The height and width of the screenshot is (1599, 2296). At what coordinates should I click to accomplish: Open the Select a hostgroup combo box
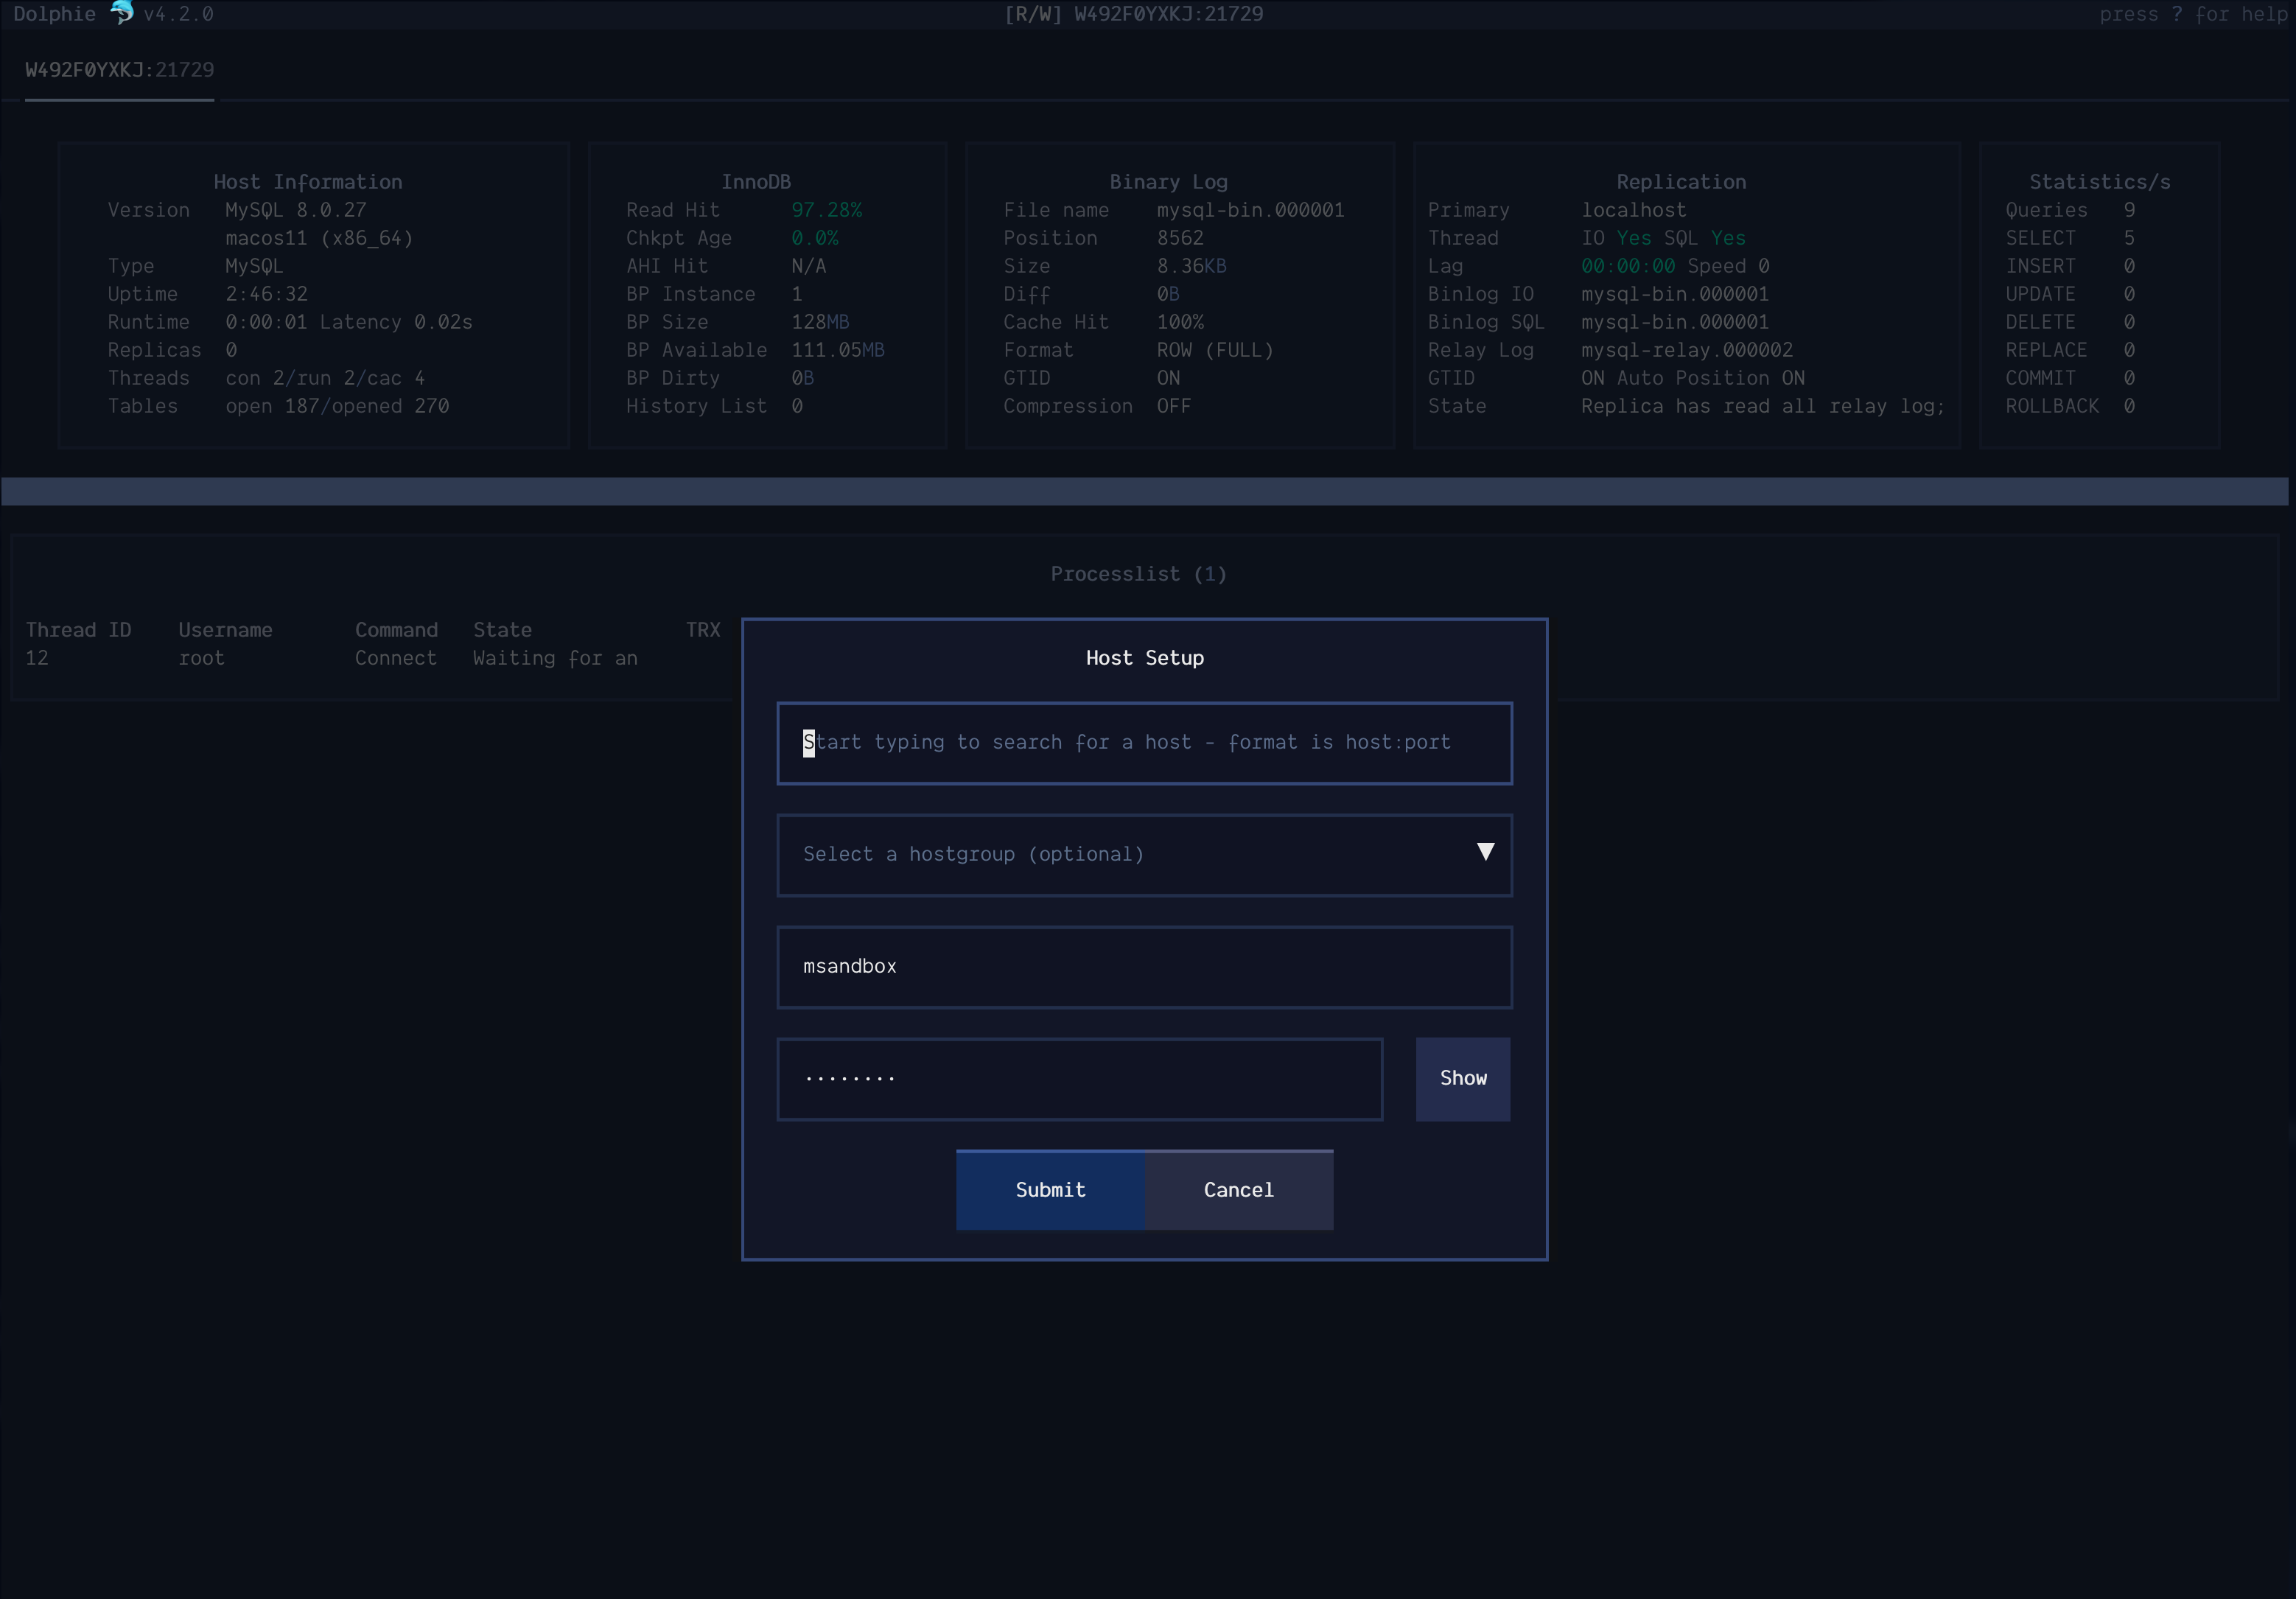1120,855
